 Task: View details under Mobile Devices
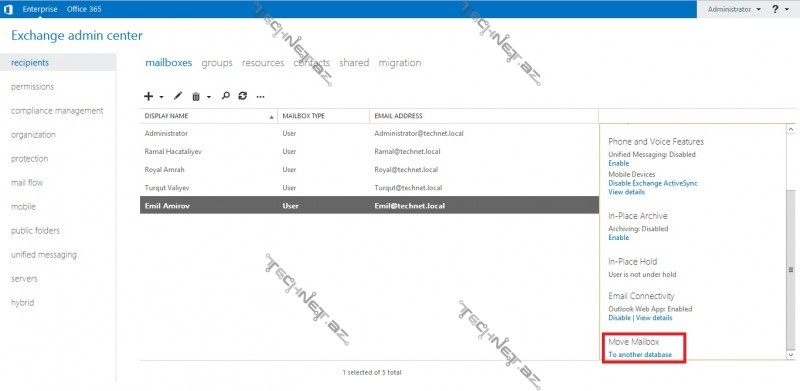[x=627, y=192]
